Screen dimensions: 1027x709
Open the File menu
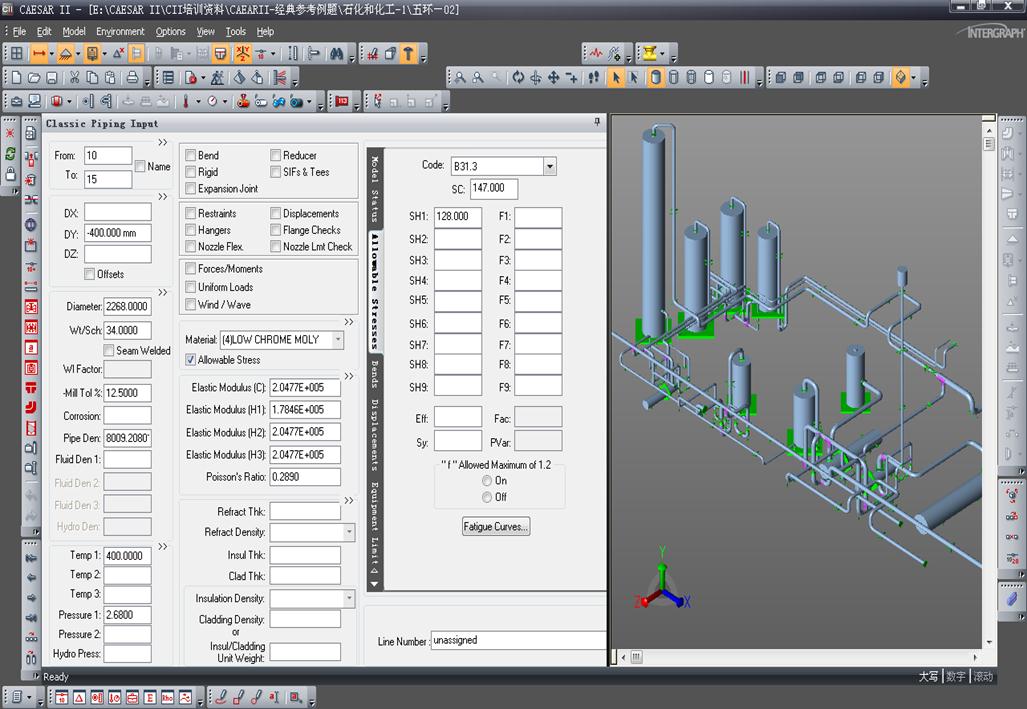pyautogui.click(x=19, y=31)
